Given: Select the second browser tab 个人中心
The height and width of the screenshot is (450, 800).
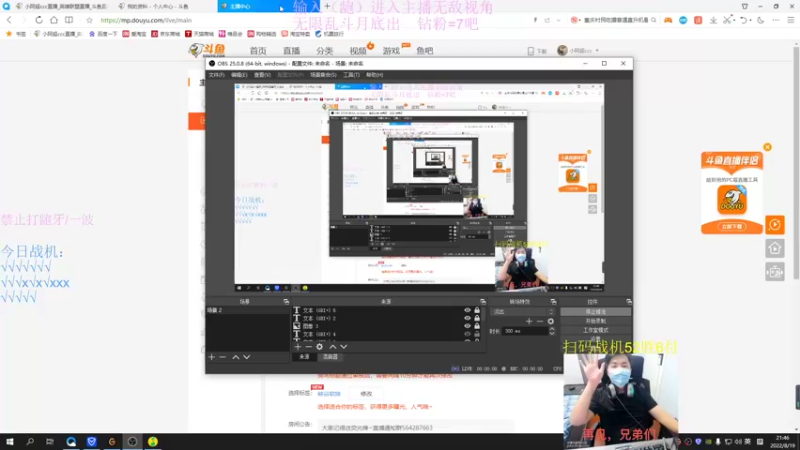Looking at the screenshot, I should pyautogui.click(x=158, y=6).
